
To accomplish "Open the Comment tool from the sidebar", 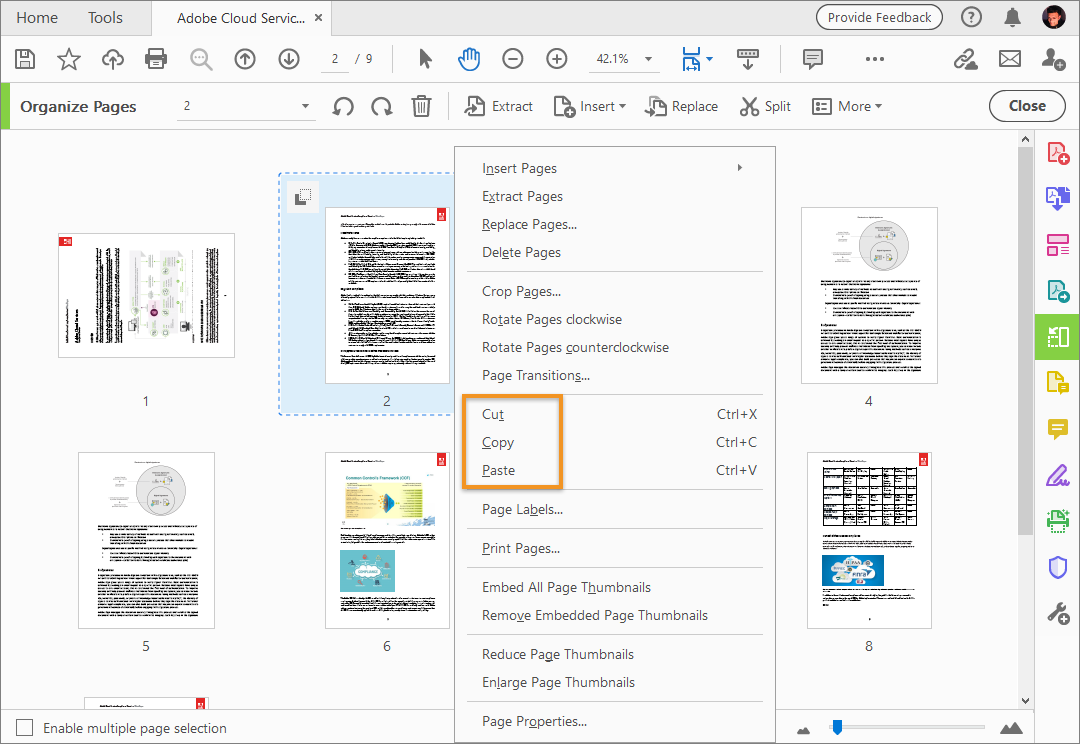I will [1057, 428].
